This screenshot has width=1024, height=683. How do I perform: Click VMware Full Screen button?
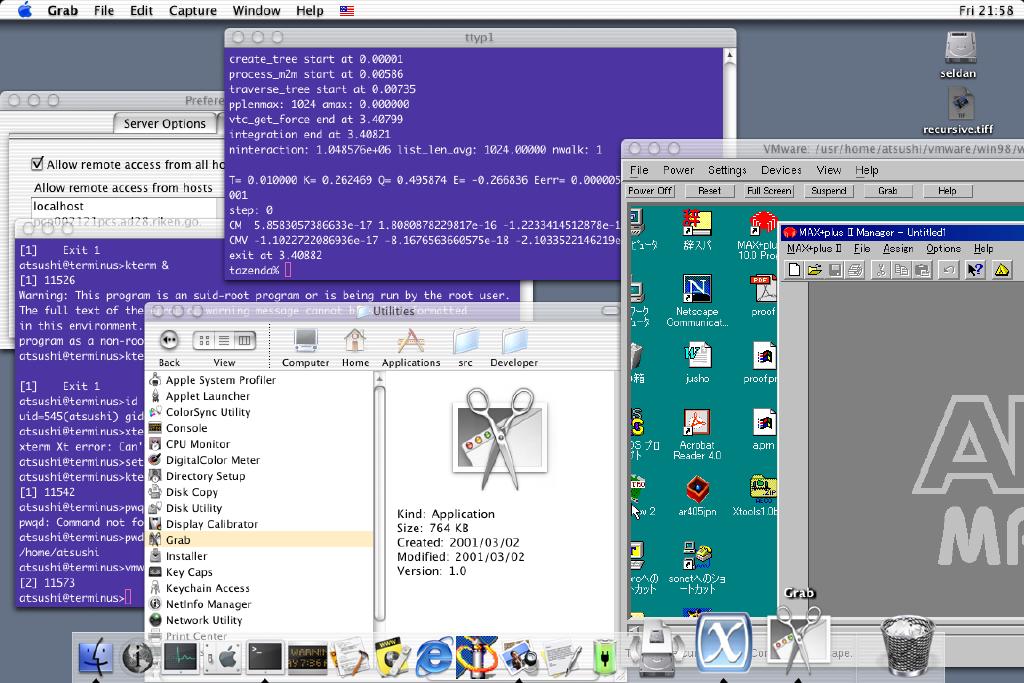point(769,191)
